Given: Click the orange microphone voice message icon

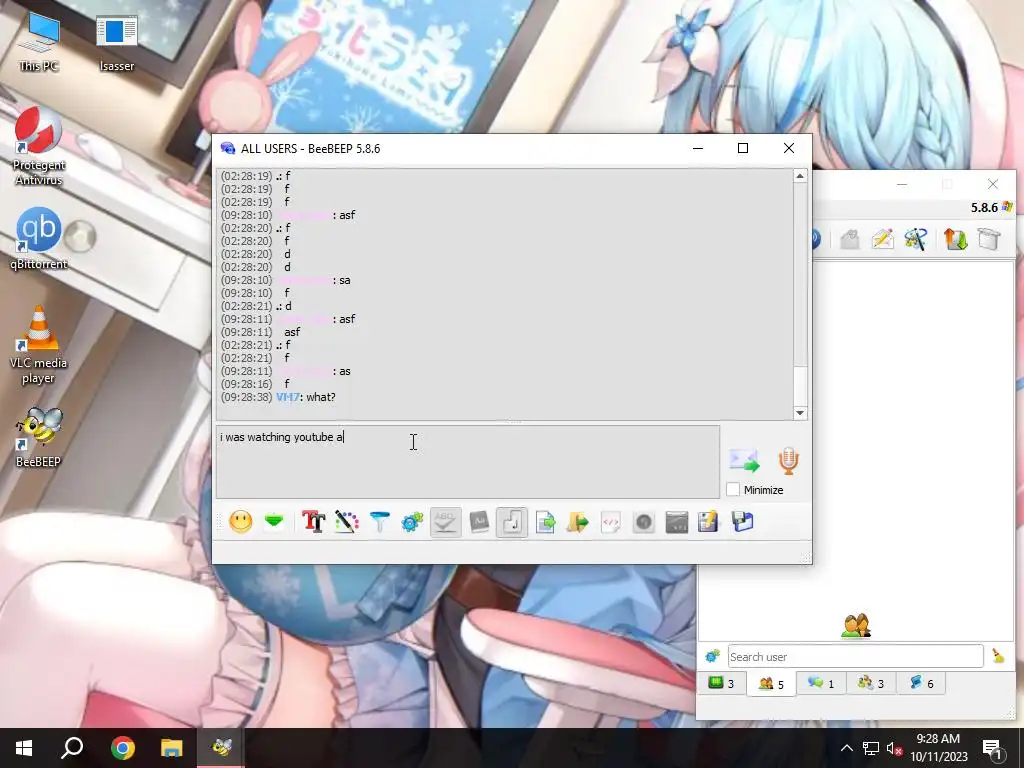Looking at the screenshot, I should click(788, 461).
